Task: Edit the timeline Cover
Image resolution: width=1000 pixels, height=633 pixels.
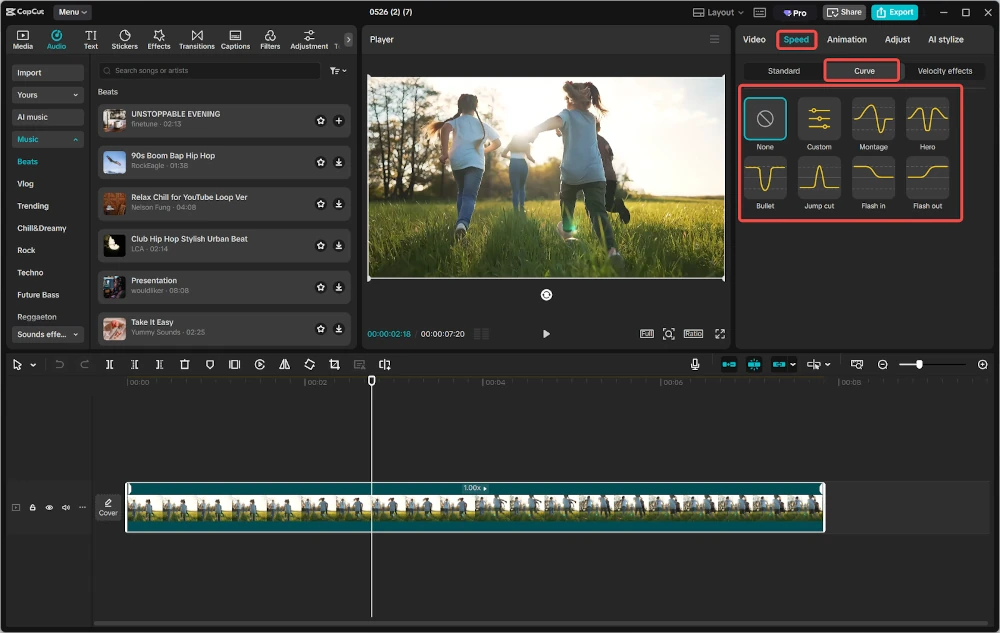Action: pos(108,507)
